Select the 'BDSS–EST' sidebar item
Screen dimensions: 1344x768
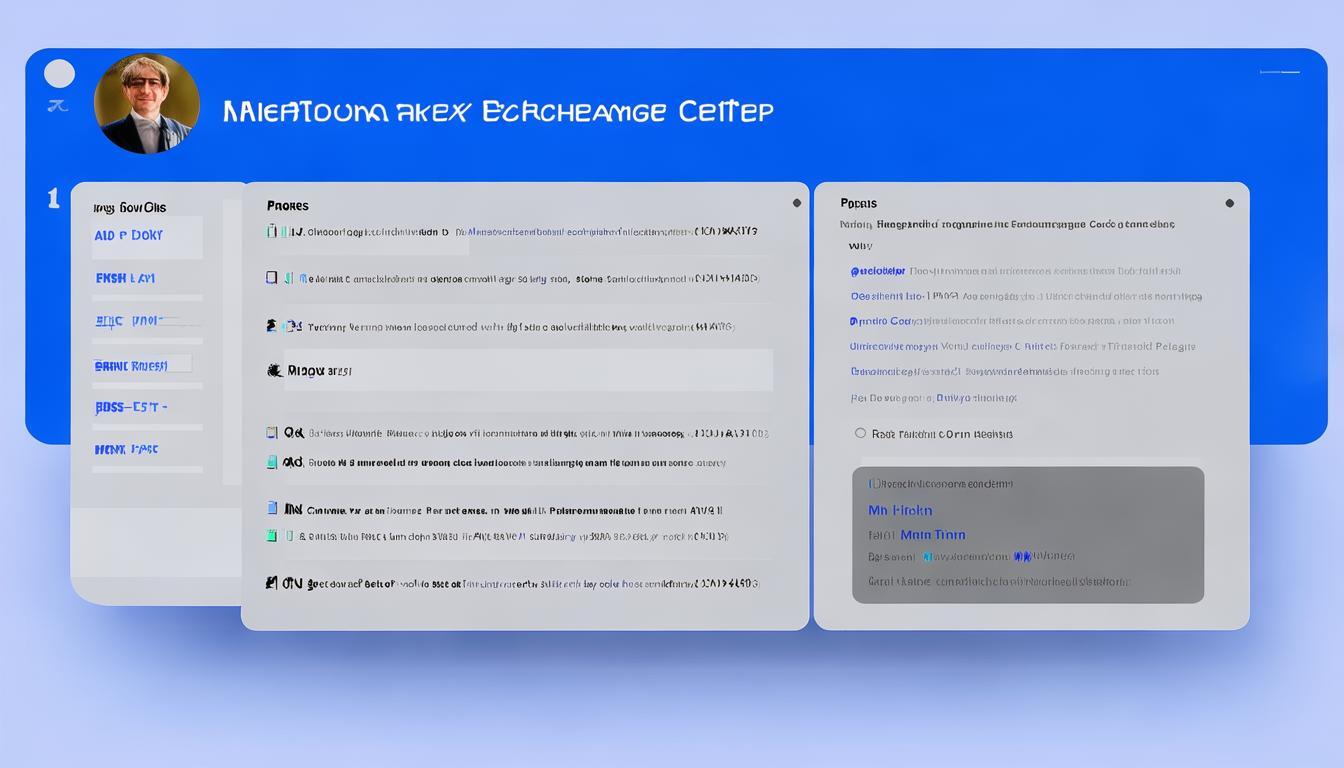[x=130, y=408]
